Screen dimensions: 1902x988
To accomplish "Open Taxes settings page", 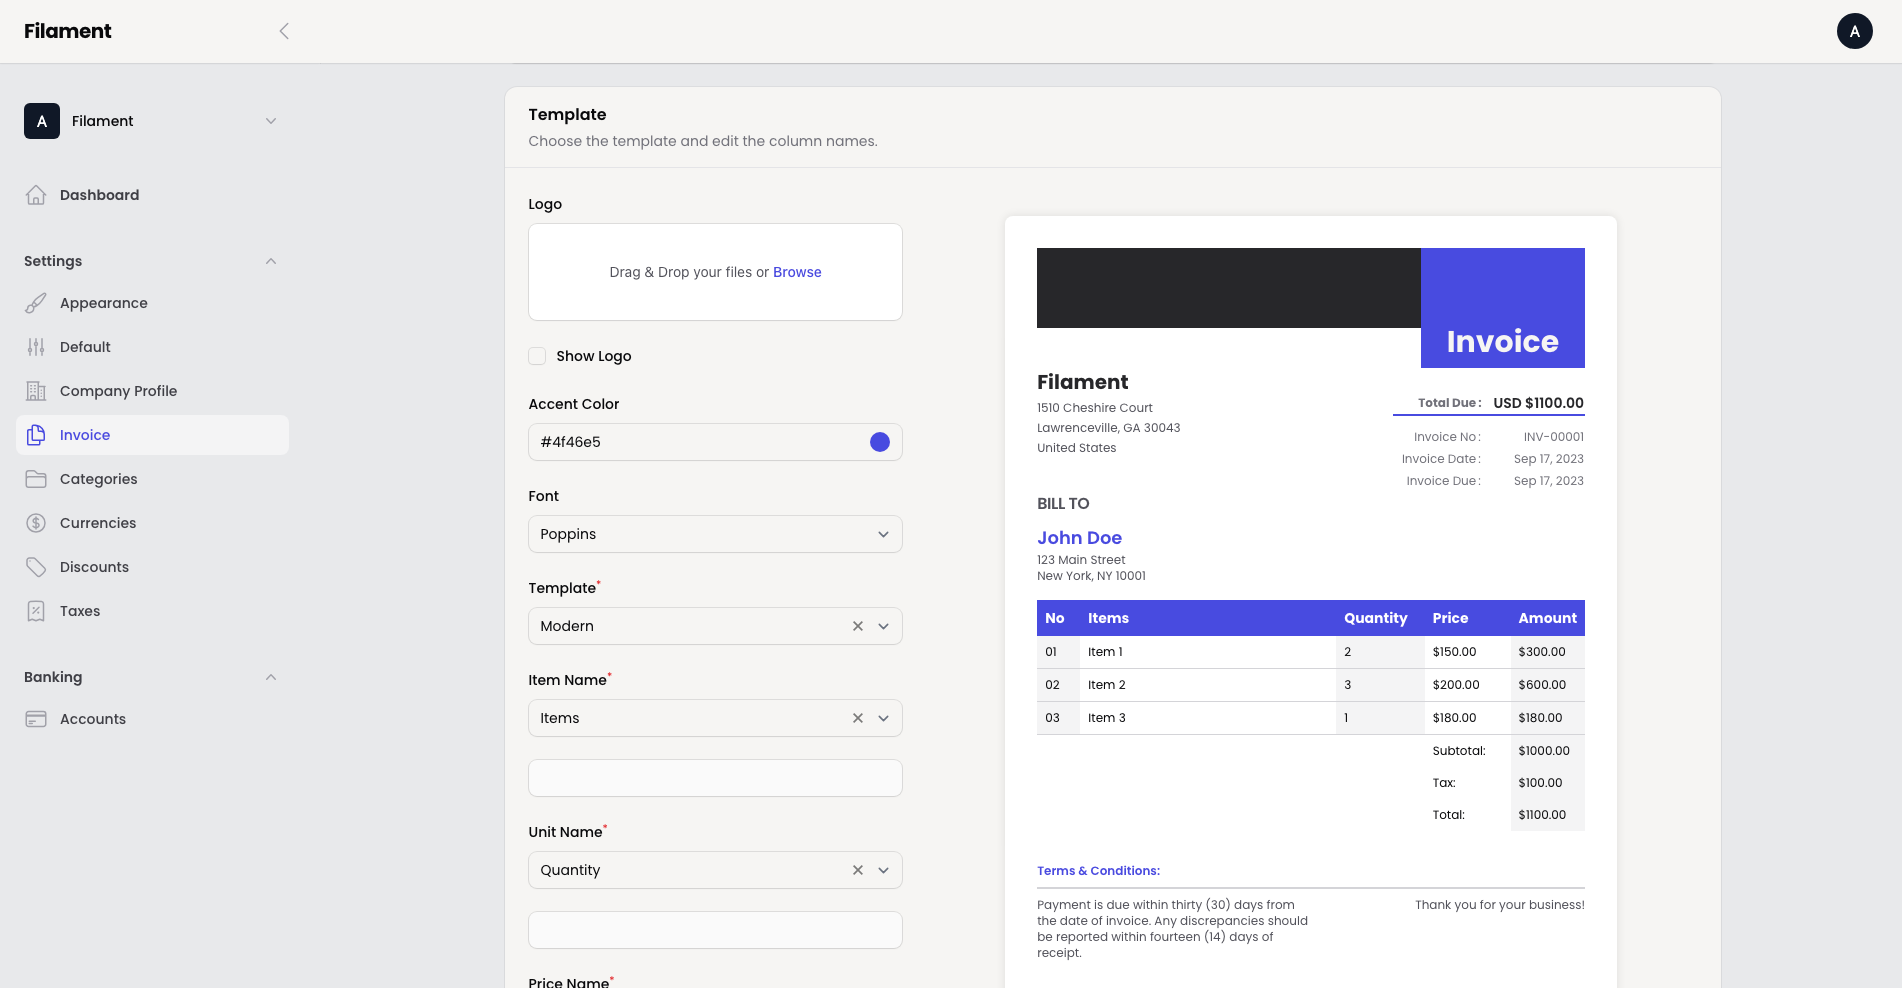I will point(152,611).
